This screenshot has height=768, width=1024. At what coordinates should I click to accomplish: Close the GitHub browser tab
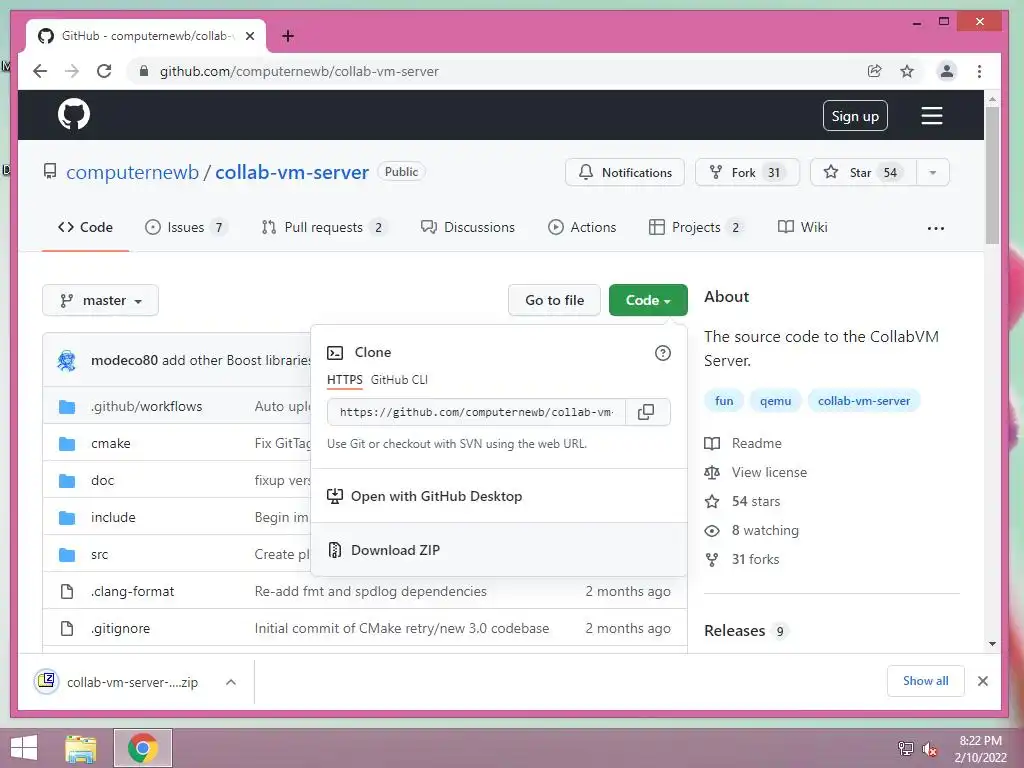tap(249, 36)
